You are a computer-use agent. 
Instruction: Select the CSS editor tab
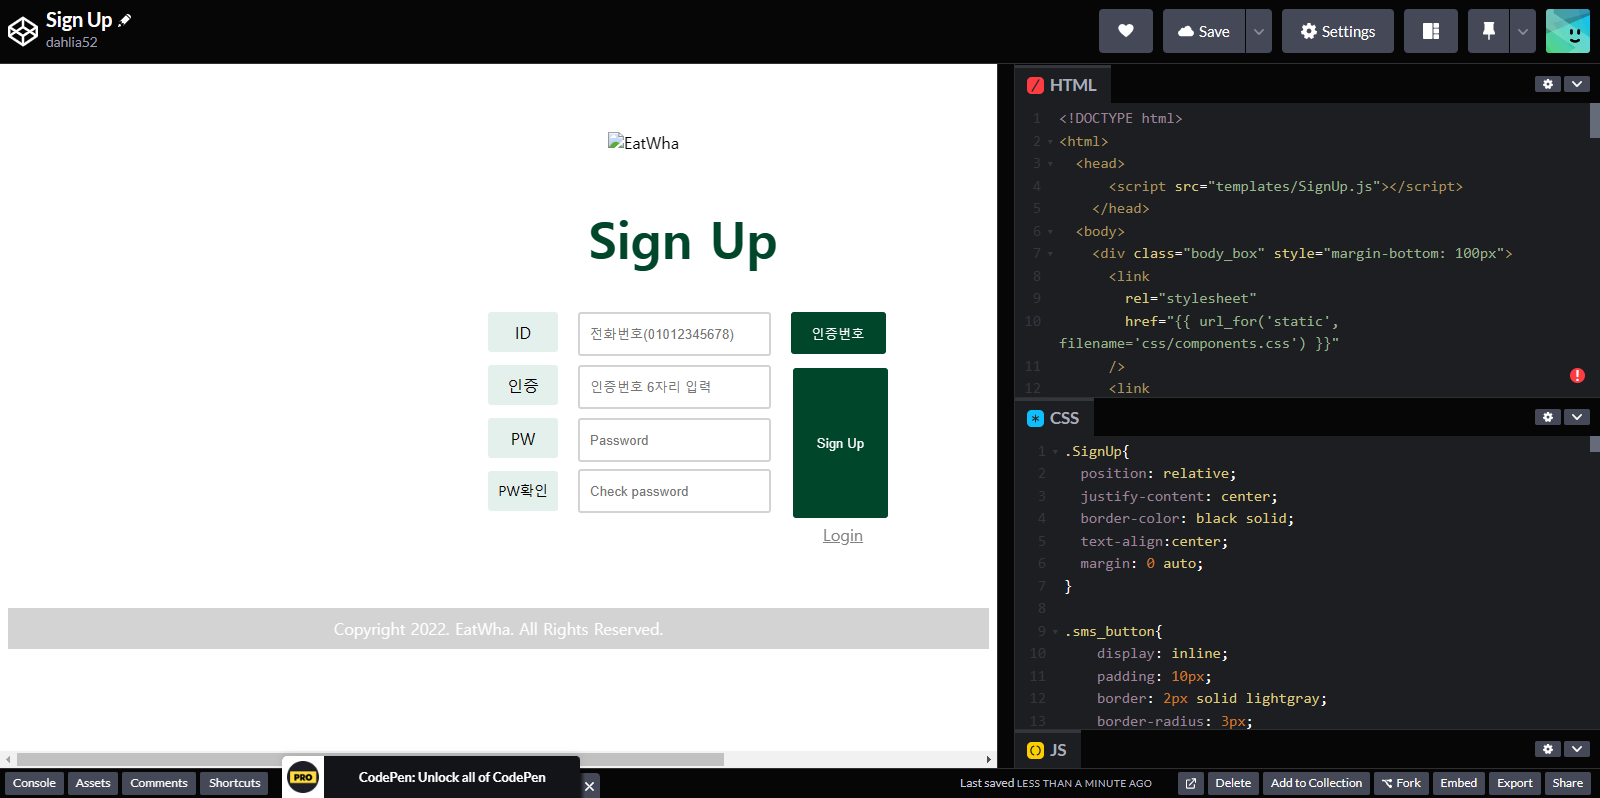1054,418
